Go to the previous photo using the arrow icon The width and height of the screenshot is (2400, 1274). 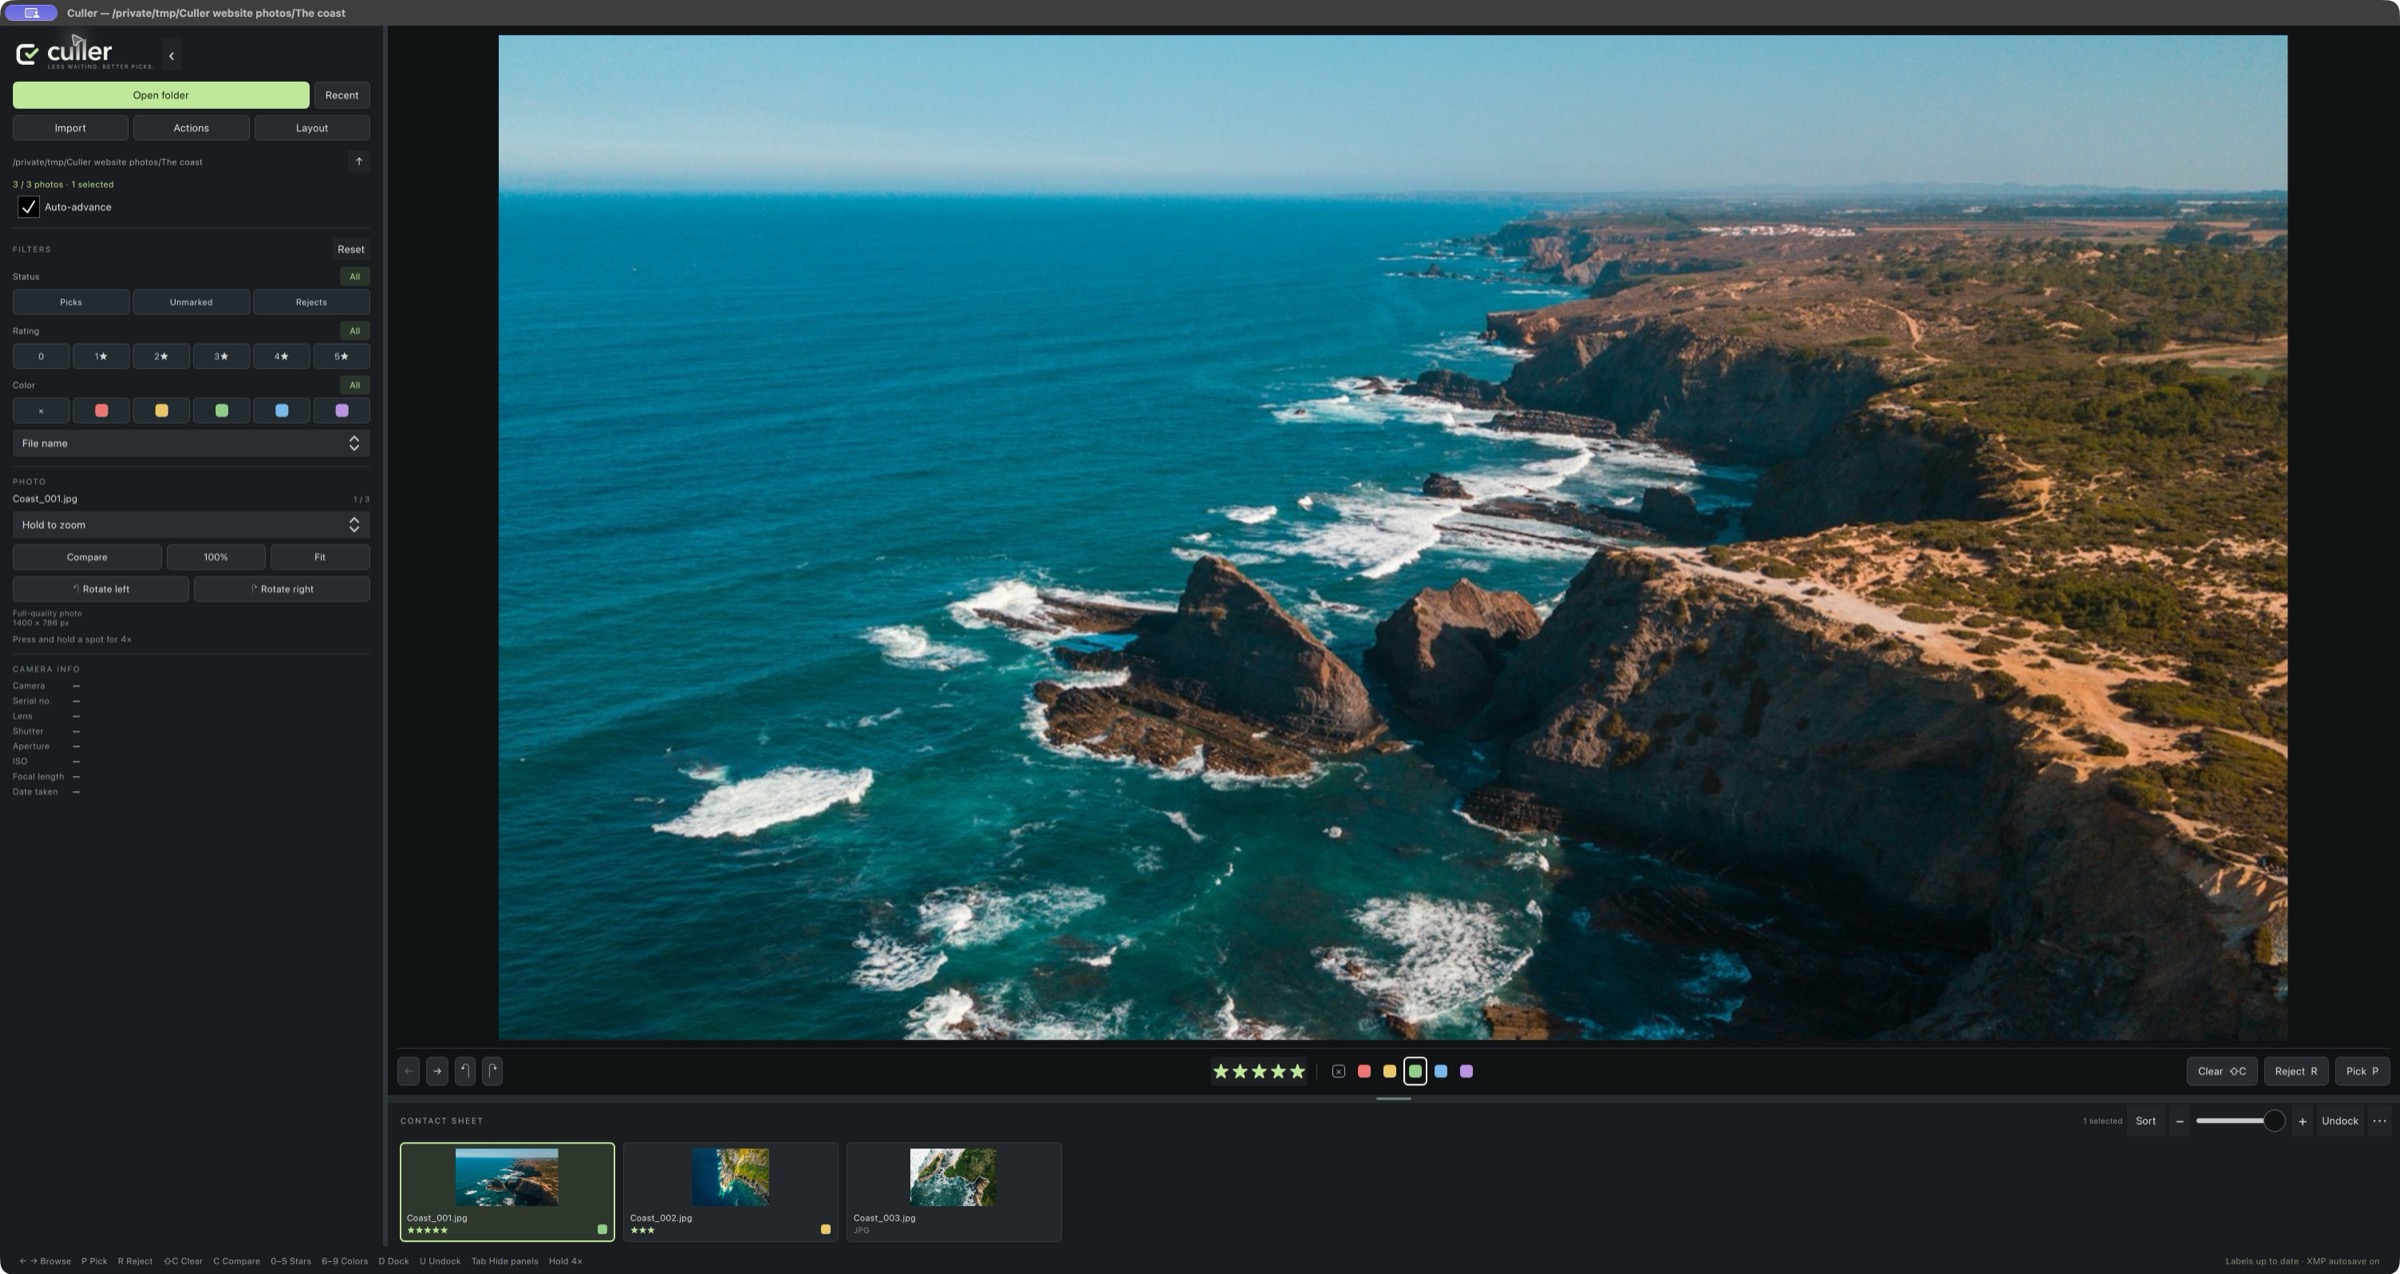pyautogui.click(x=408, y=1071)
